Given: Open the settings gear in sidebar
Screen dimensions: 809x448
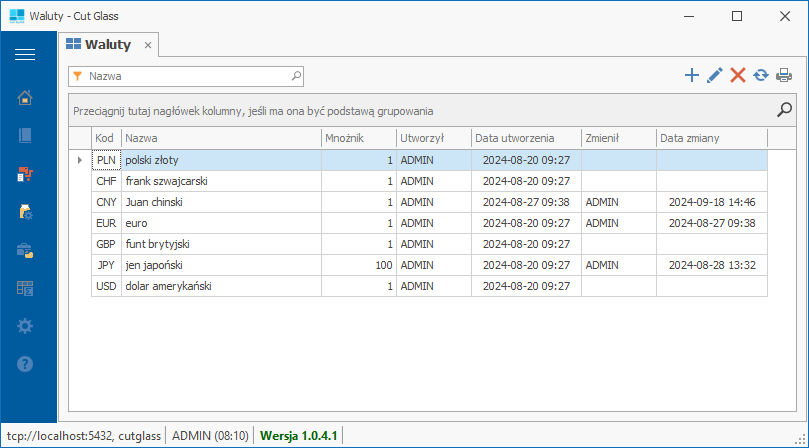Looking at the screenshot, I should coord(25,326).
